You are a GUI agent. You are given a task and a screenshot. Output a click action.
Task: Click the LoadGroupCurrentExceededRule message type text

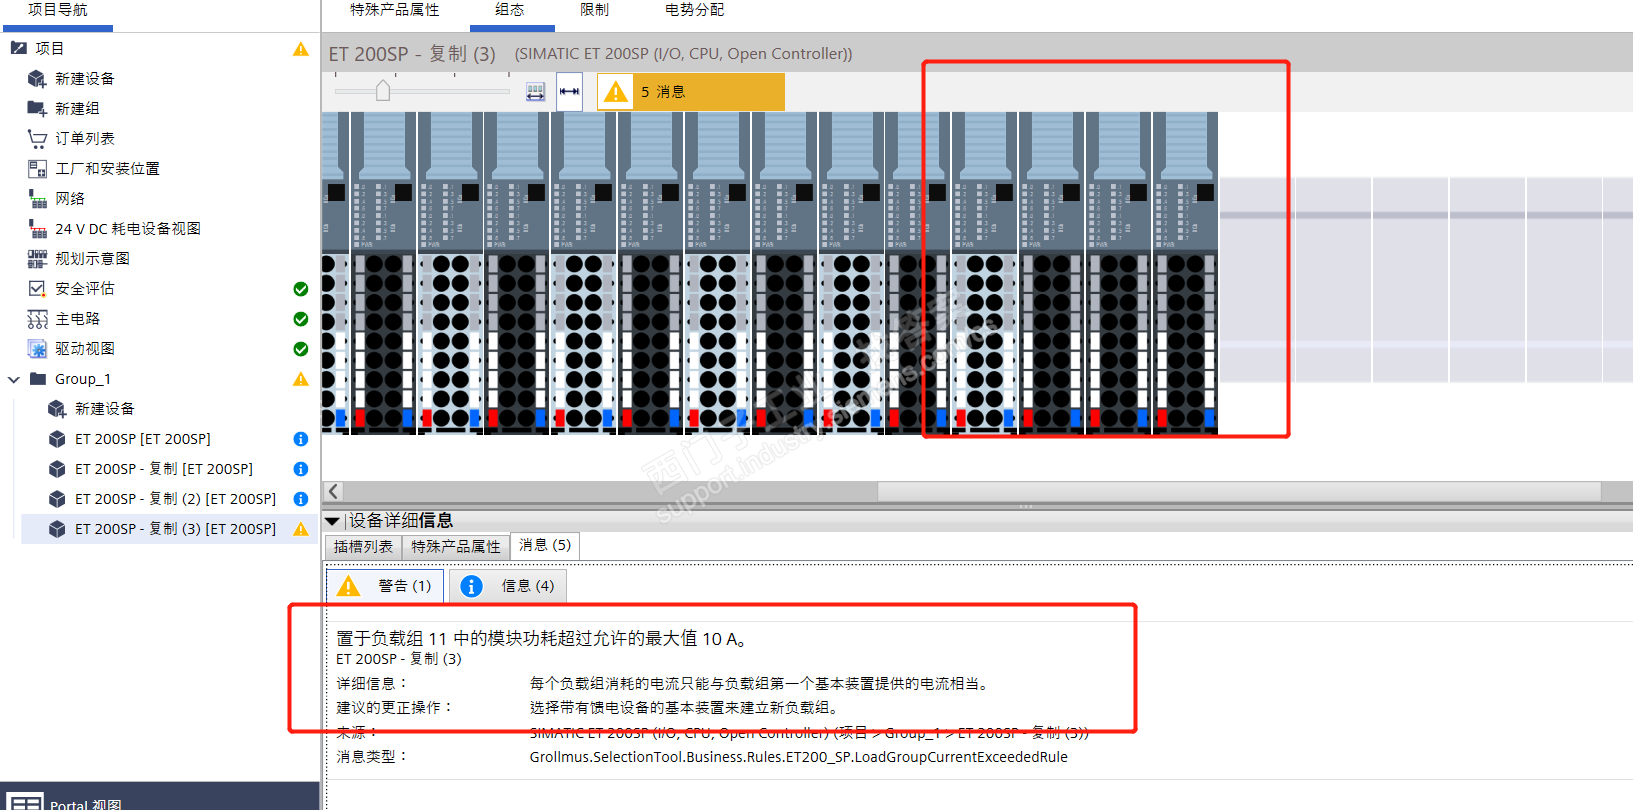coord(799,757)
